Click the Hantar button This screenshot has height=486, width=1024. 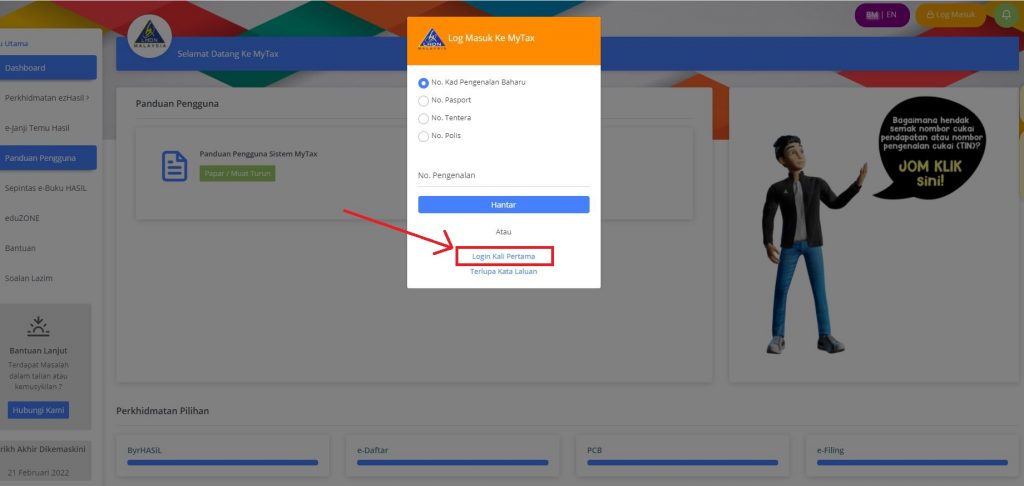[504, 204]
